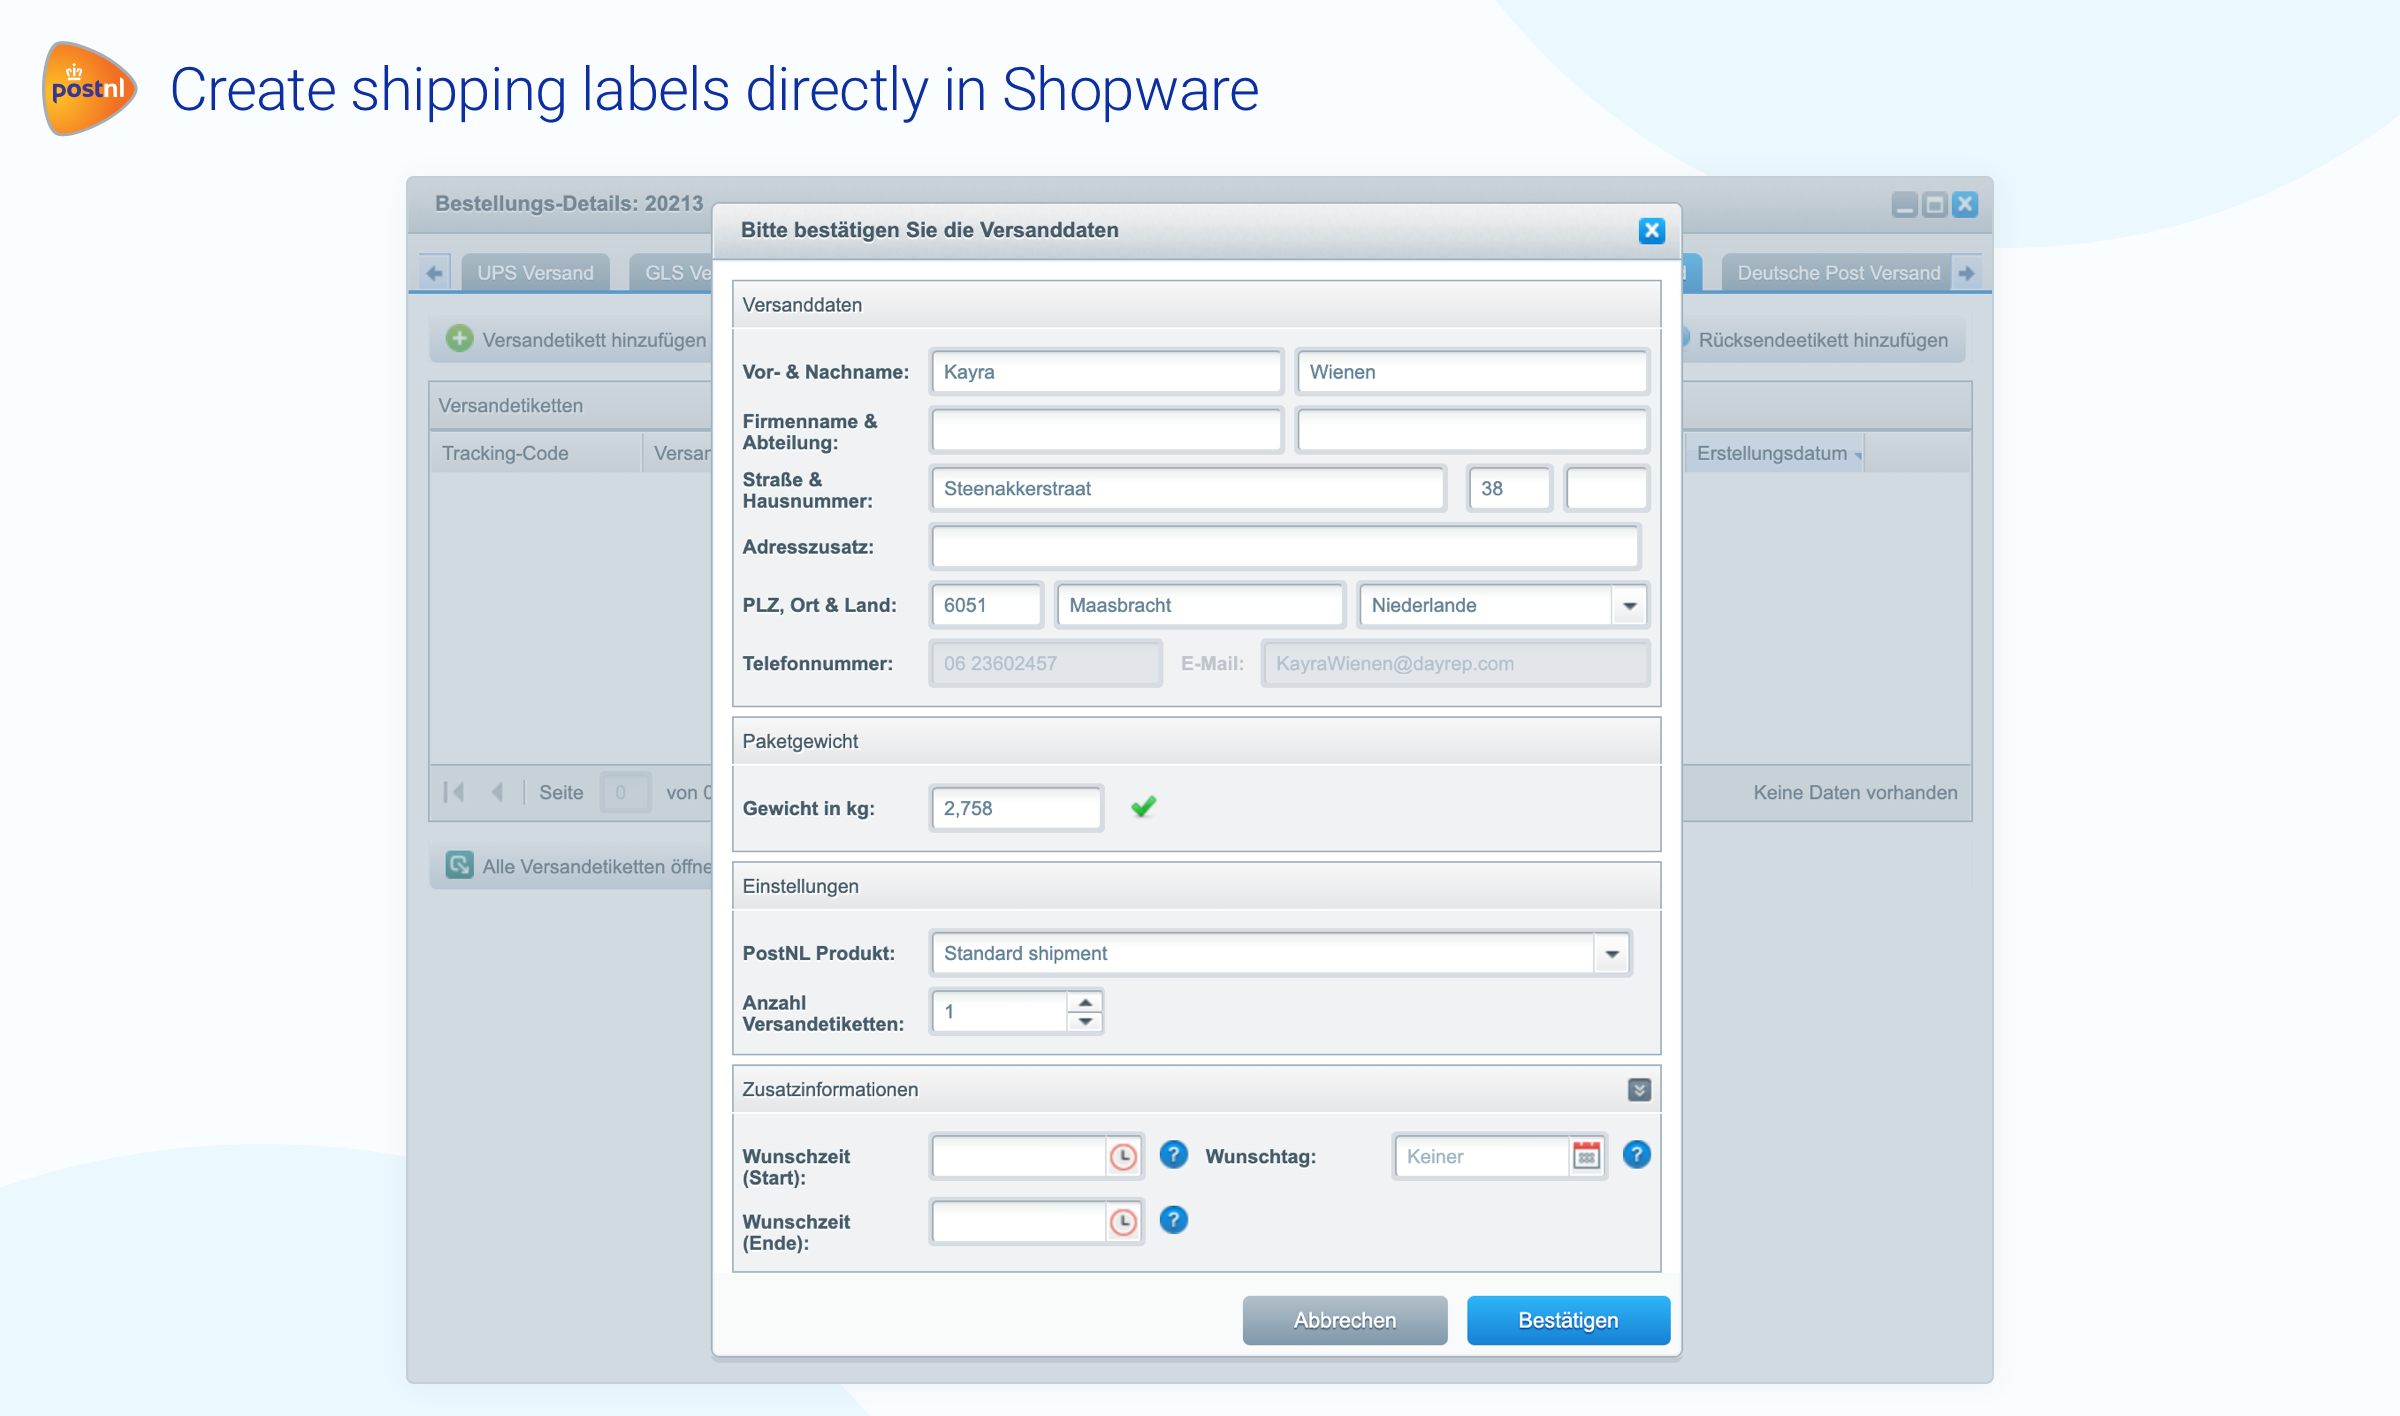Go to first page in Versandetiketten pager

click(454, 792)
